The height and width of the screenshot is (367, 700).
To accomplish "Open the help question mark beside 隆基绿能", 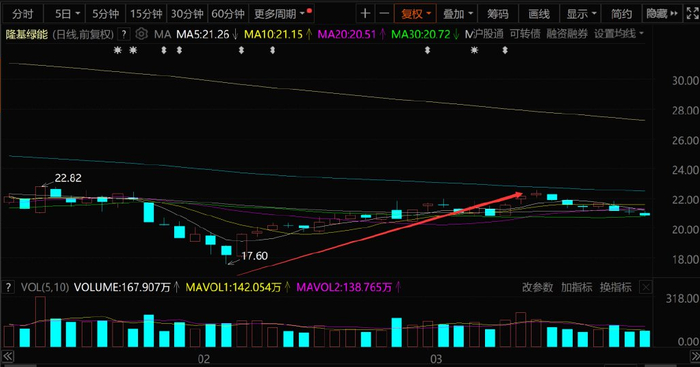I will coord(124,34).
